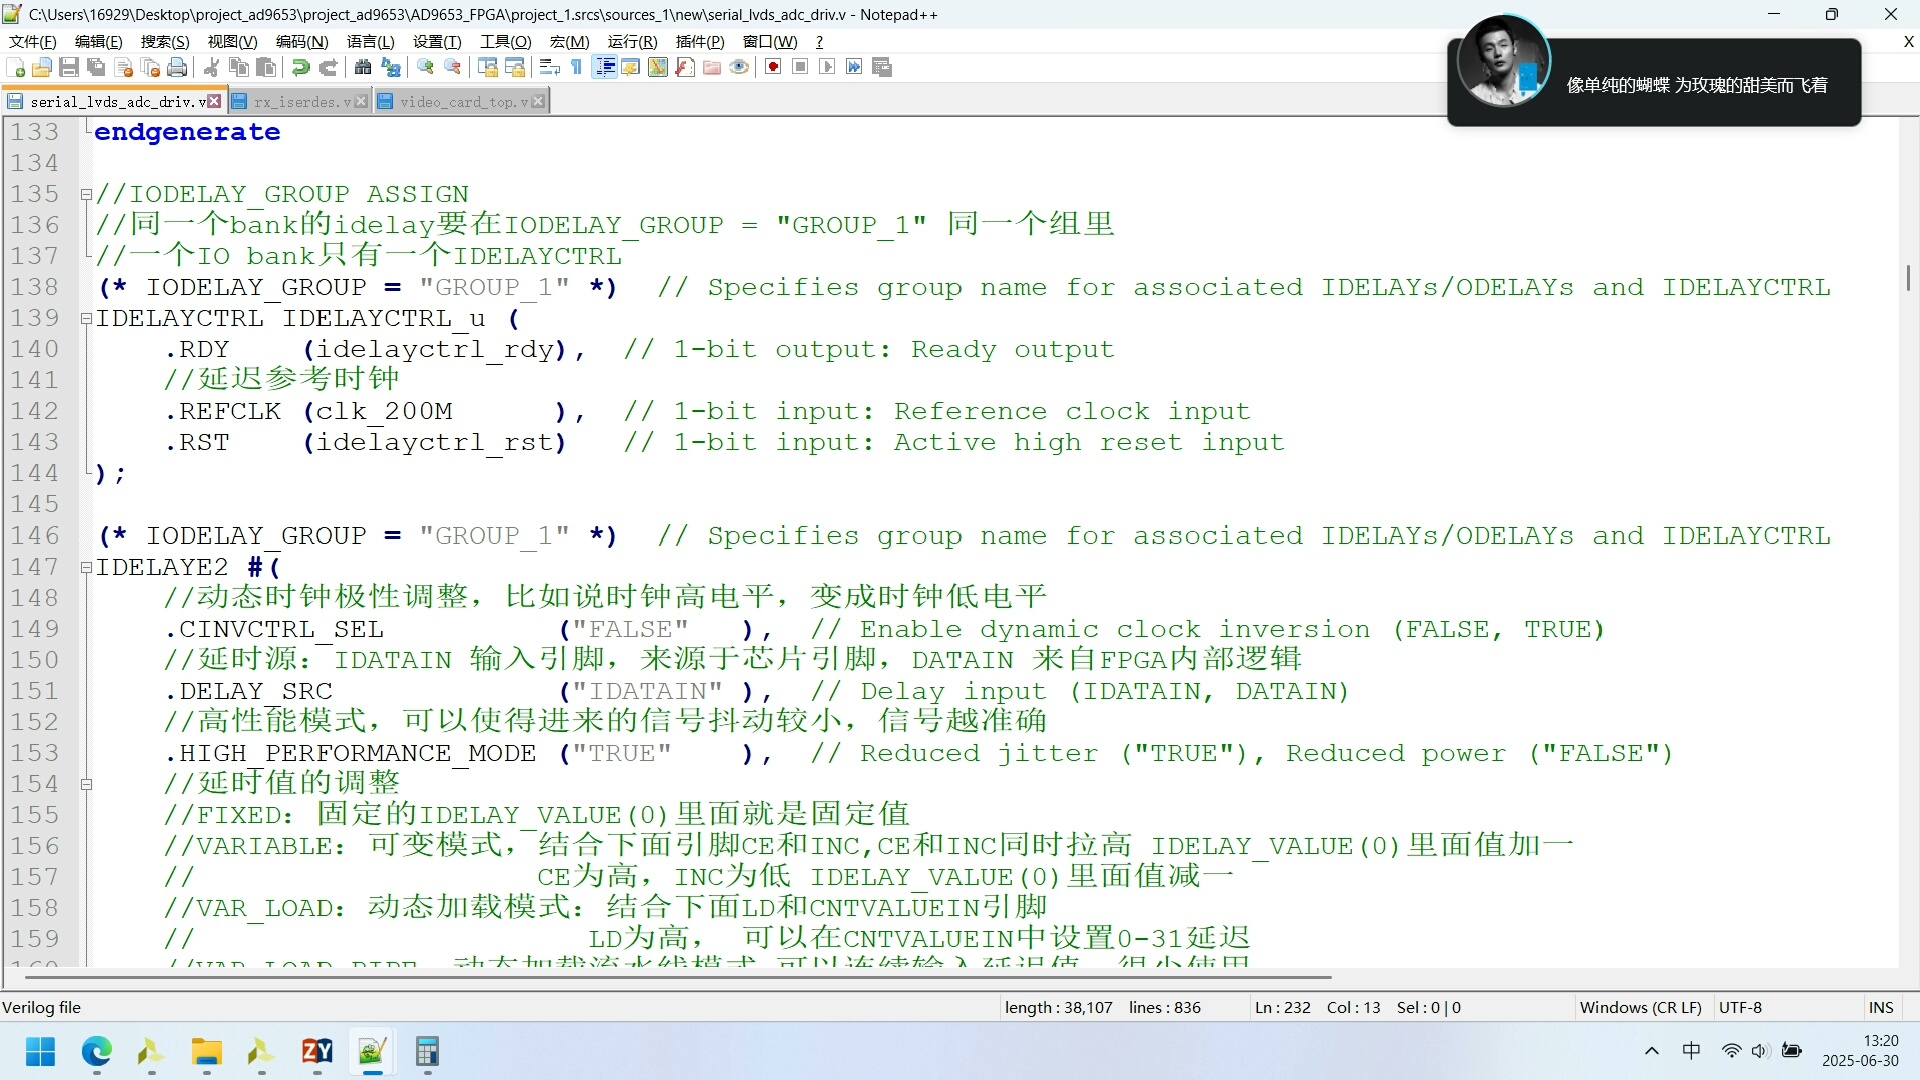Collapse the IDELAYE2 block at line 147
Image resolution: width=1920 pixels, height=1080 pixels.
point(87,567)
